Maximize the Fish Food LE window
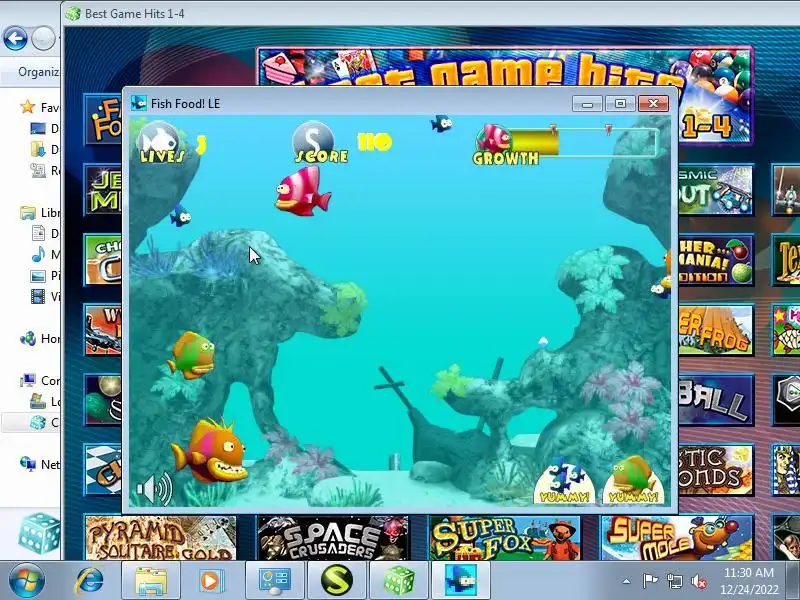This screenshot has width=800, height=600. [x=620, y=104]
